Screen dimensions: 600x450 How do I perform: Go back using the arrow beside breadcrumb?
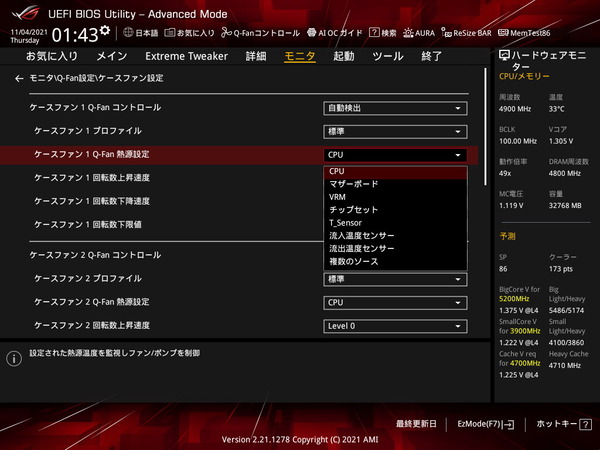18,78
